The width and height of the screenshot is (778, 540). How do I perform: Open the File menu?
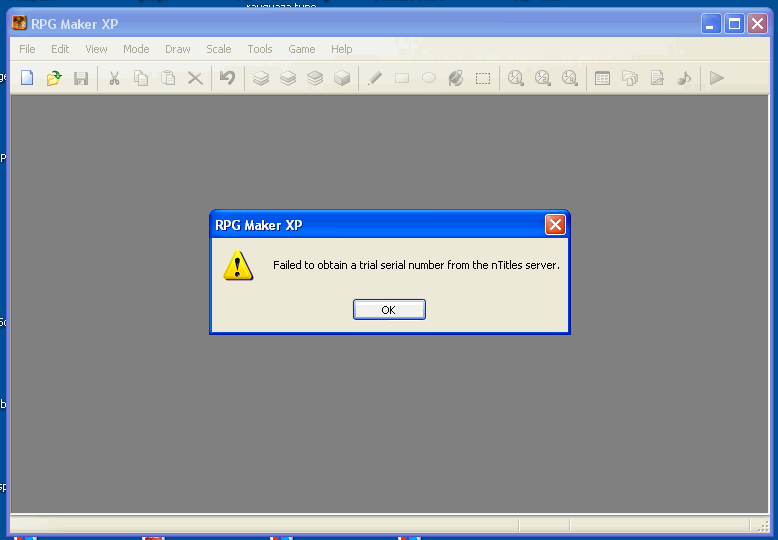click(27, 49)
